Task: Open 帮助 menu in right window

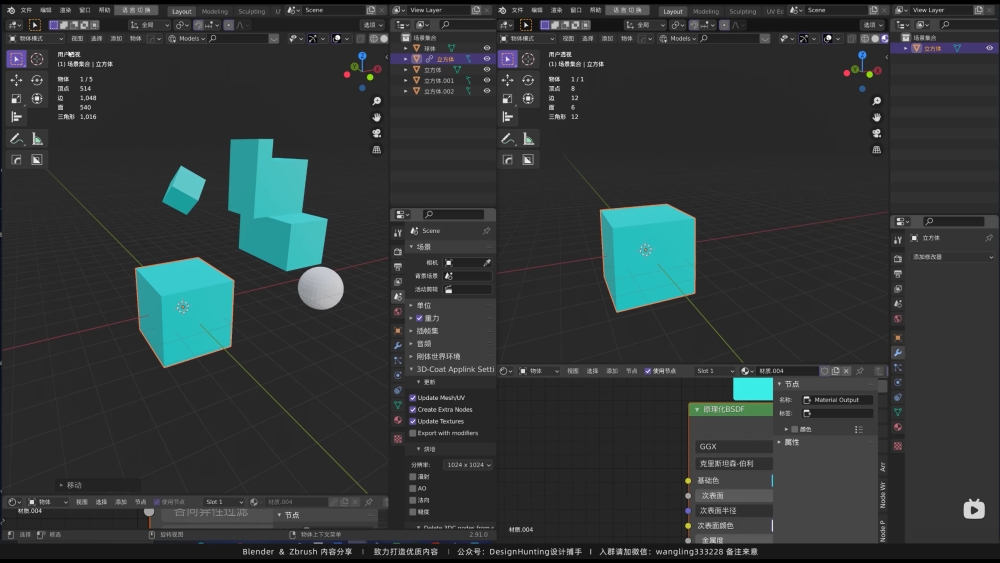Action: (x=596, y=10)
